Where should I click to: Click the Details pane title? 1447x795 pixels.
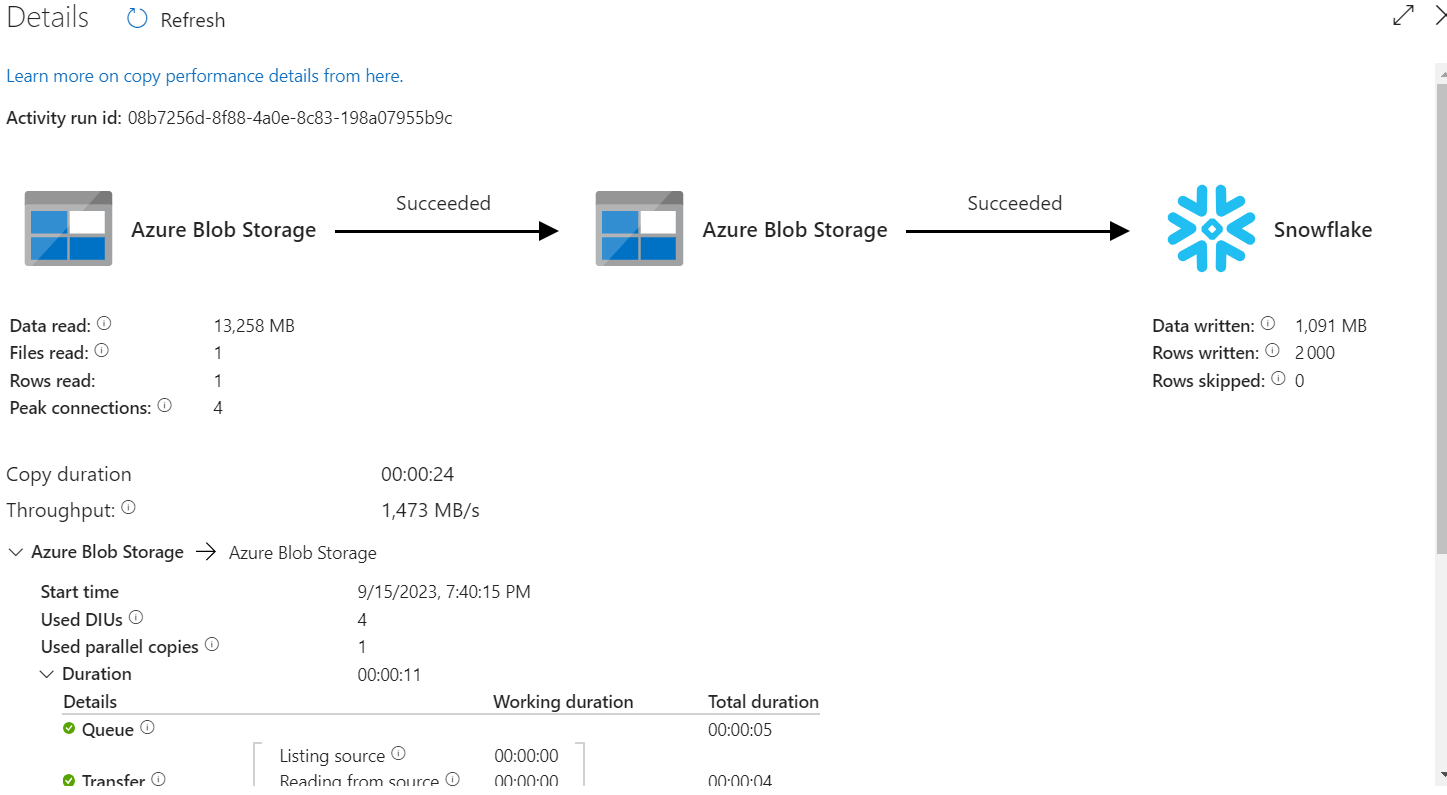[x=48, y=18]
